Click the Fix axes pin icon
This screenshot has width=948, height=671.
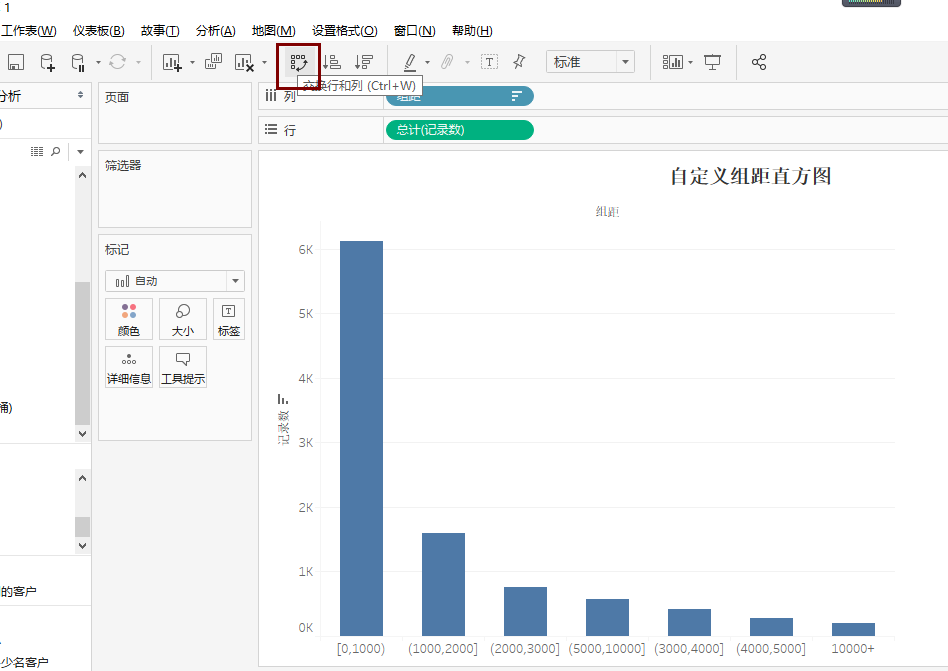[519, 62]
